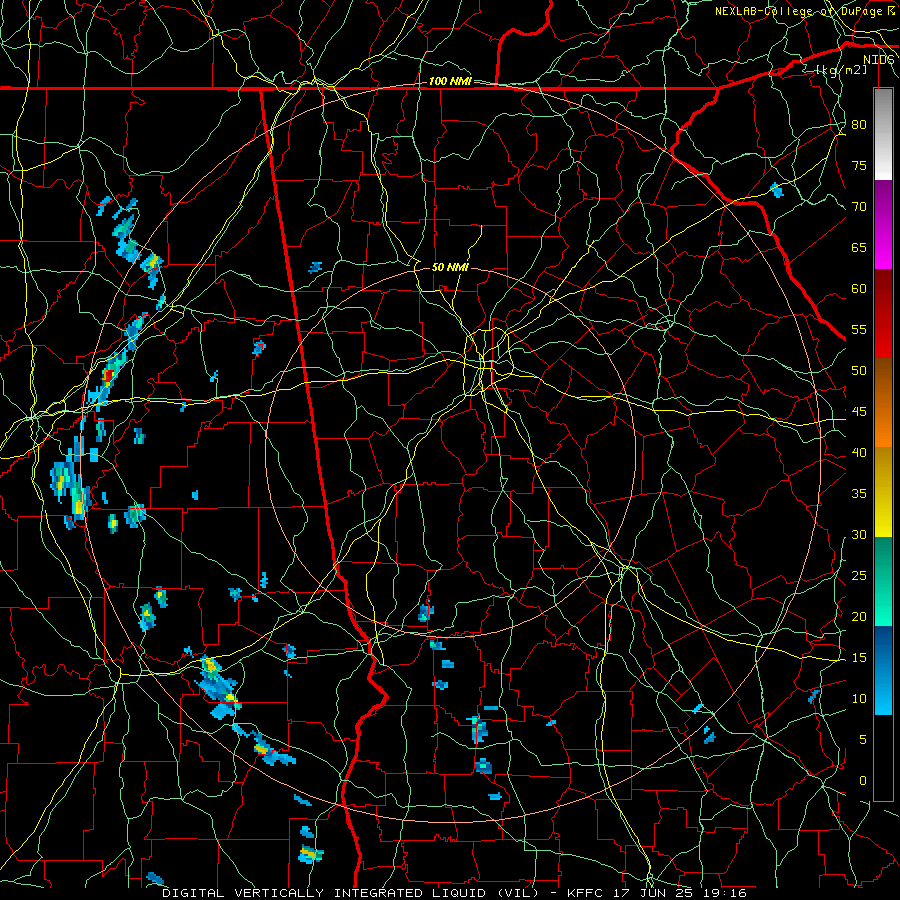This screenshot has height=900, width=900.
Task: Select the 55 value on the VIL scale
Action: click(859, 329)
